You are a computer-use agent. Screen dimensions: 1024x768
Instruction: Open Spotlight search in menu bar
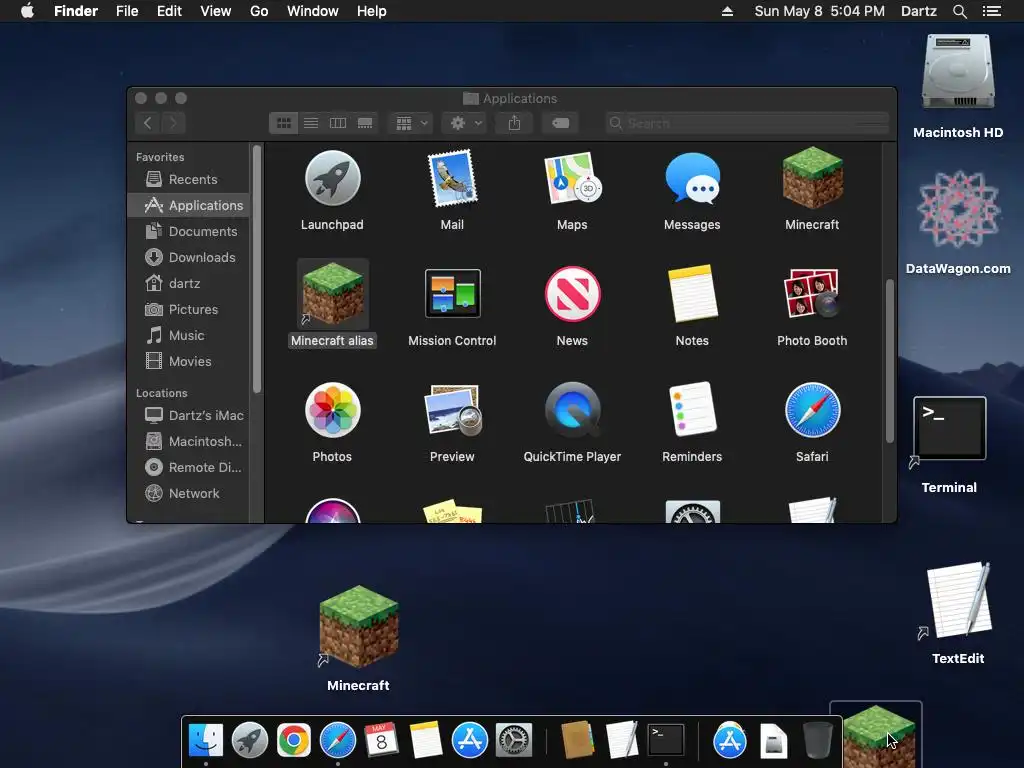tap(959, 11)
